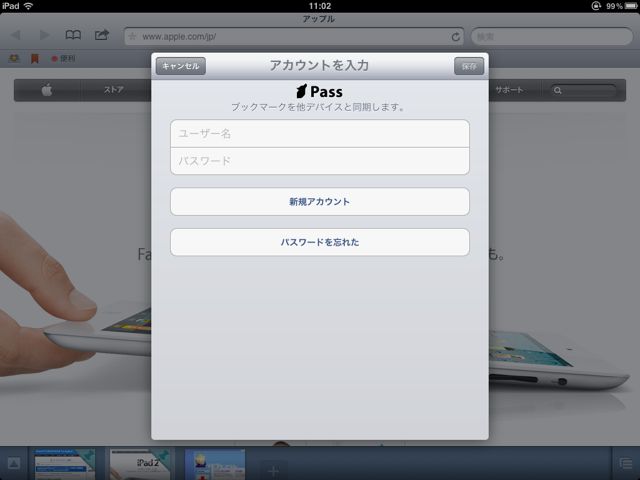Tap the Apple logo in site navigation

47,90
